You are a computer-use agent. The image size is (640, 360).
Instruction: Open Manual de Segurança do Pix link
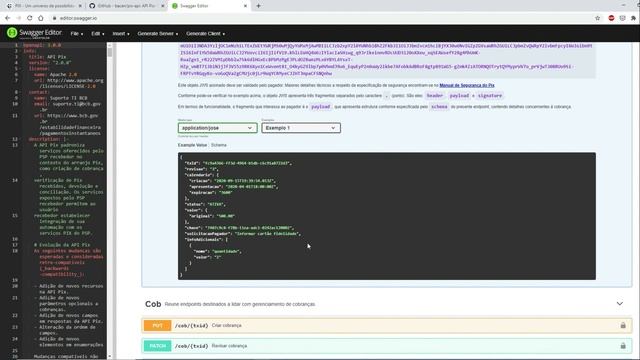pos(467,85)
